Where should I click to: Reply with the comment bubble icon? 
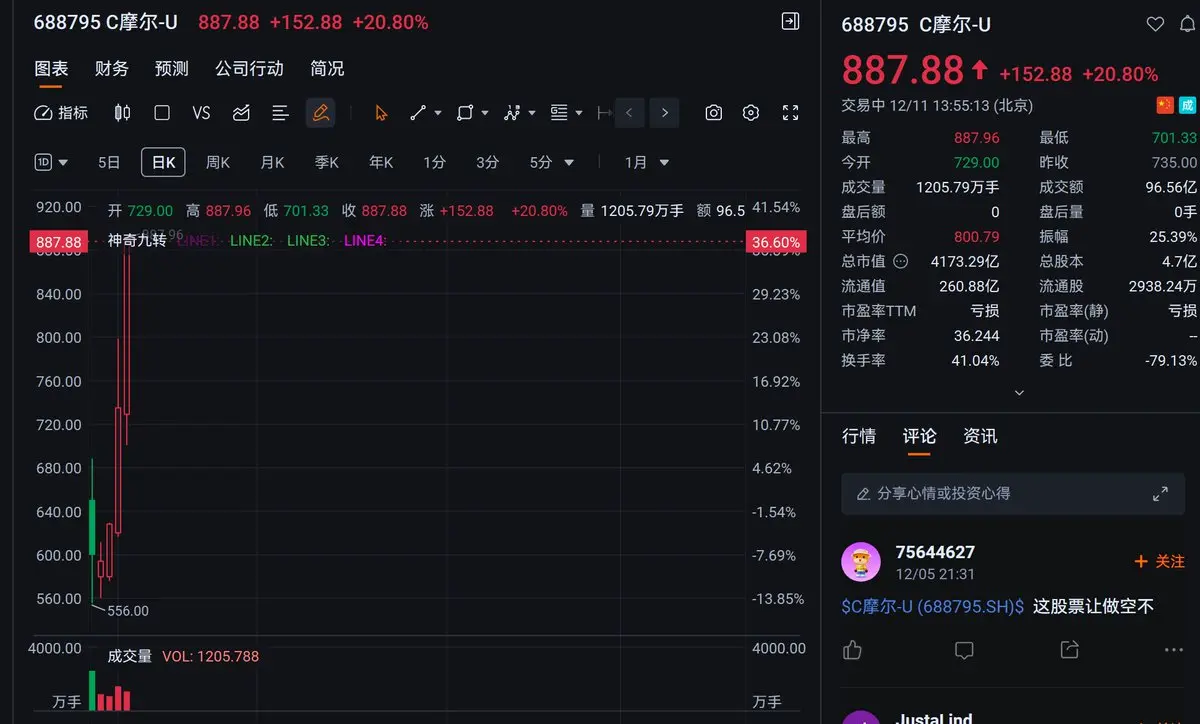[x=964, y=650]
